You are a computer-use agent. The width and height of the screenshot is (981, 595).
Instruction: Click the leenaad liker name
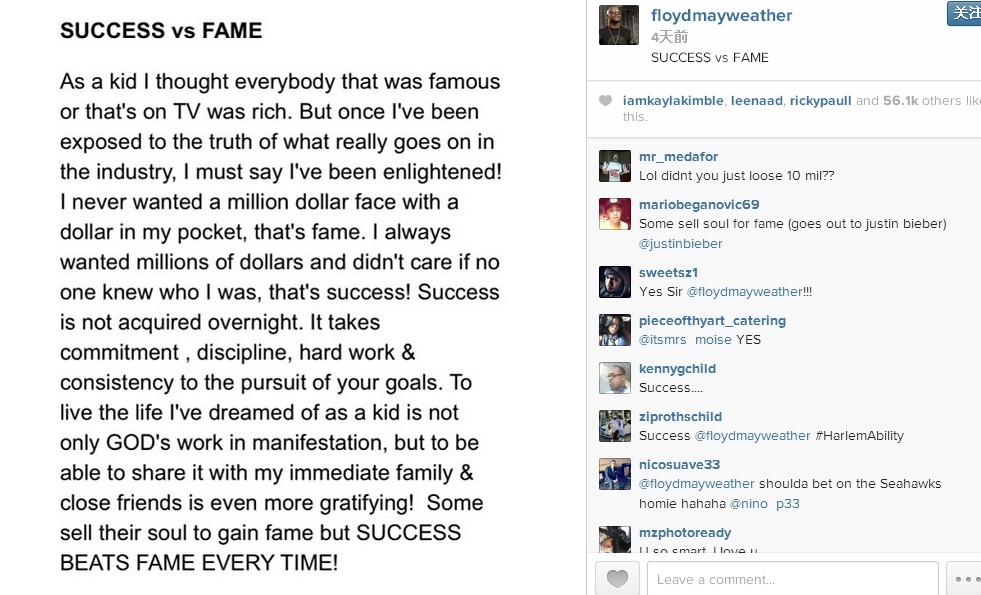tap(756, 101)
